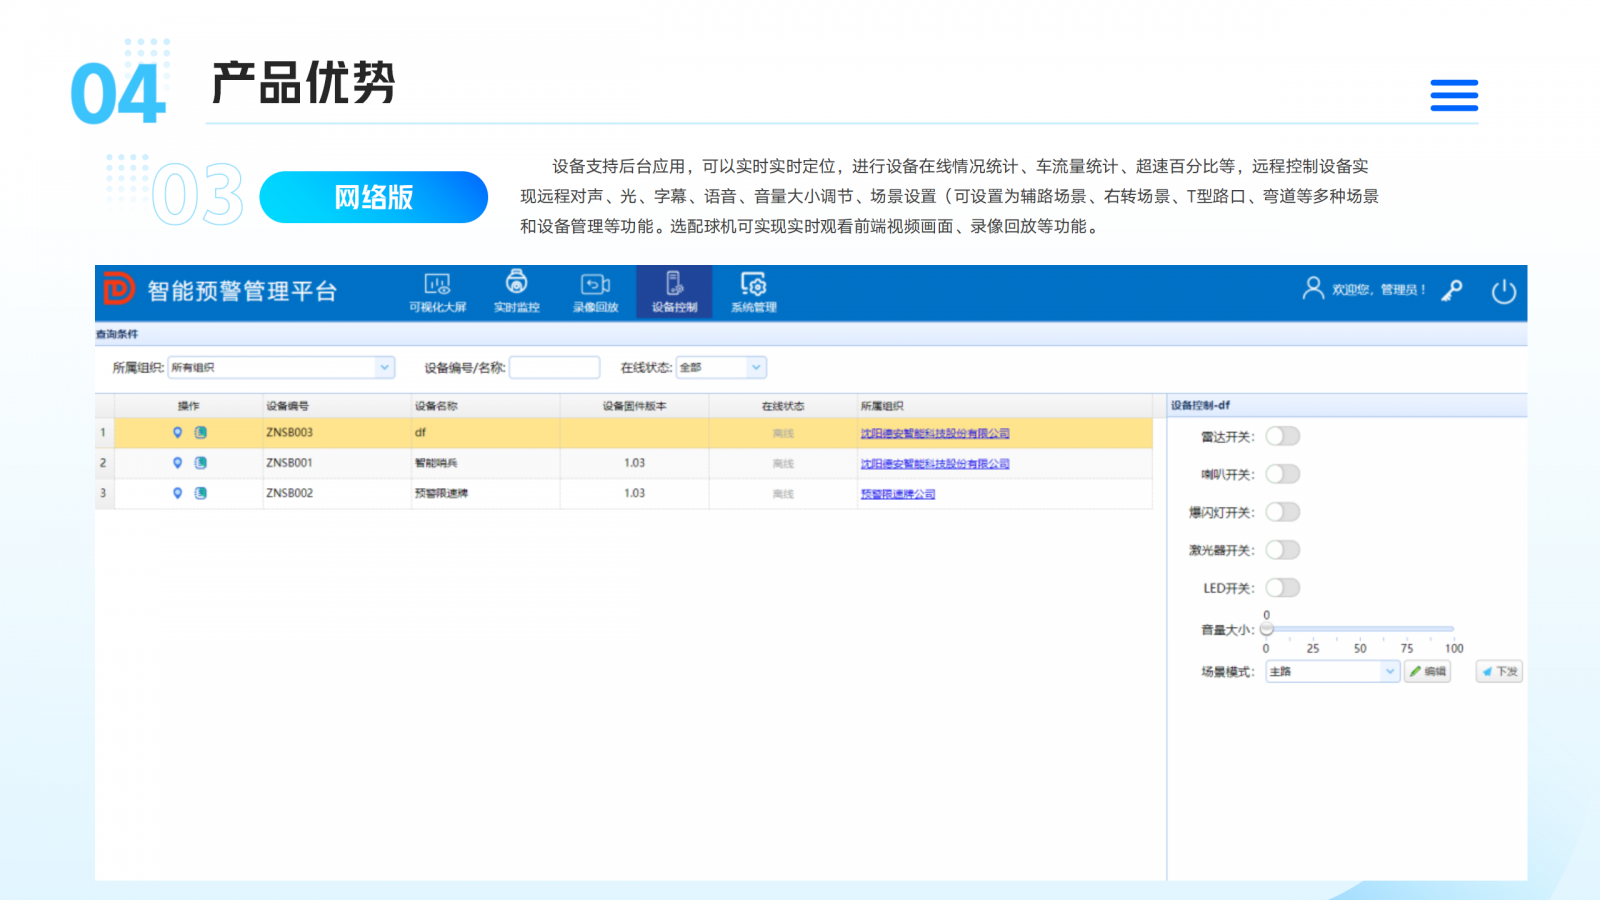This screenshot has width=1600, height=900.
Task: Set volume slider to 100 mark
Action: pos(1453,629)
